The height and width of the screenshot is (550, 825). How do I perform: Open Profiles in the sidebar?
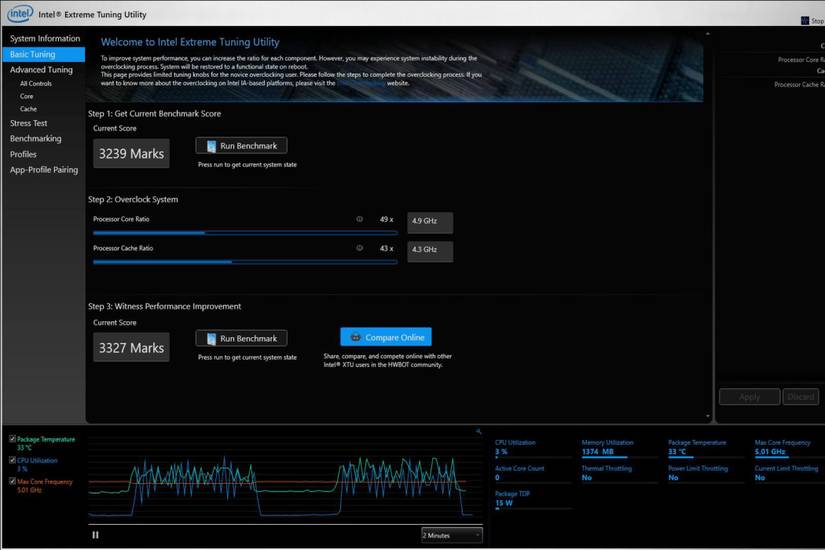point(23,154)
